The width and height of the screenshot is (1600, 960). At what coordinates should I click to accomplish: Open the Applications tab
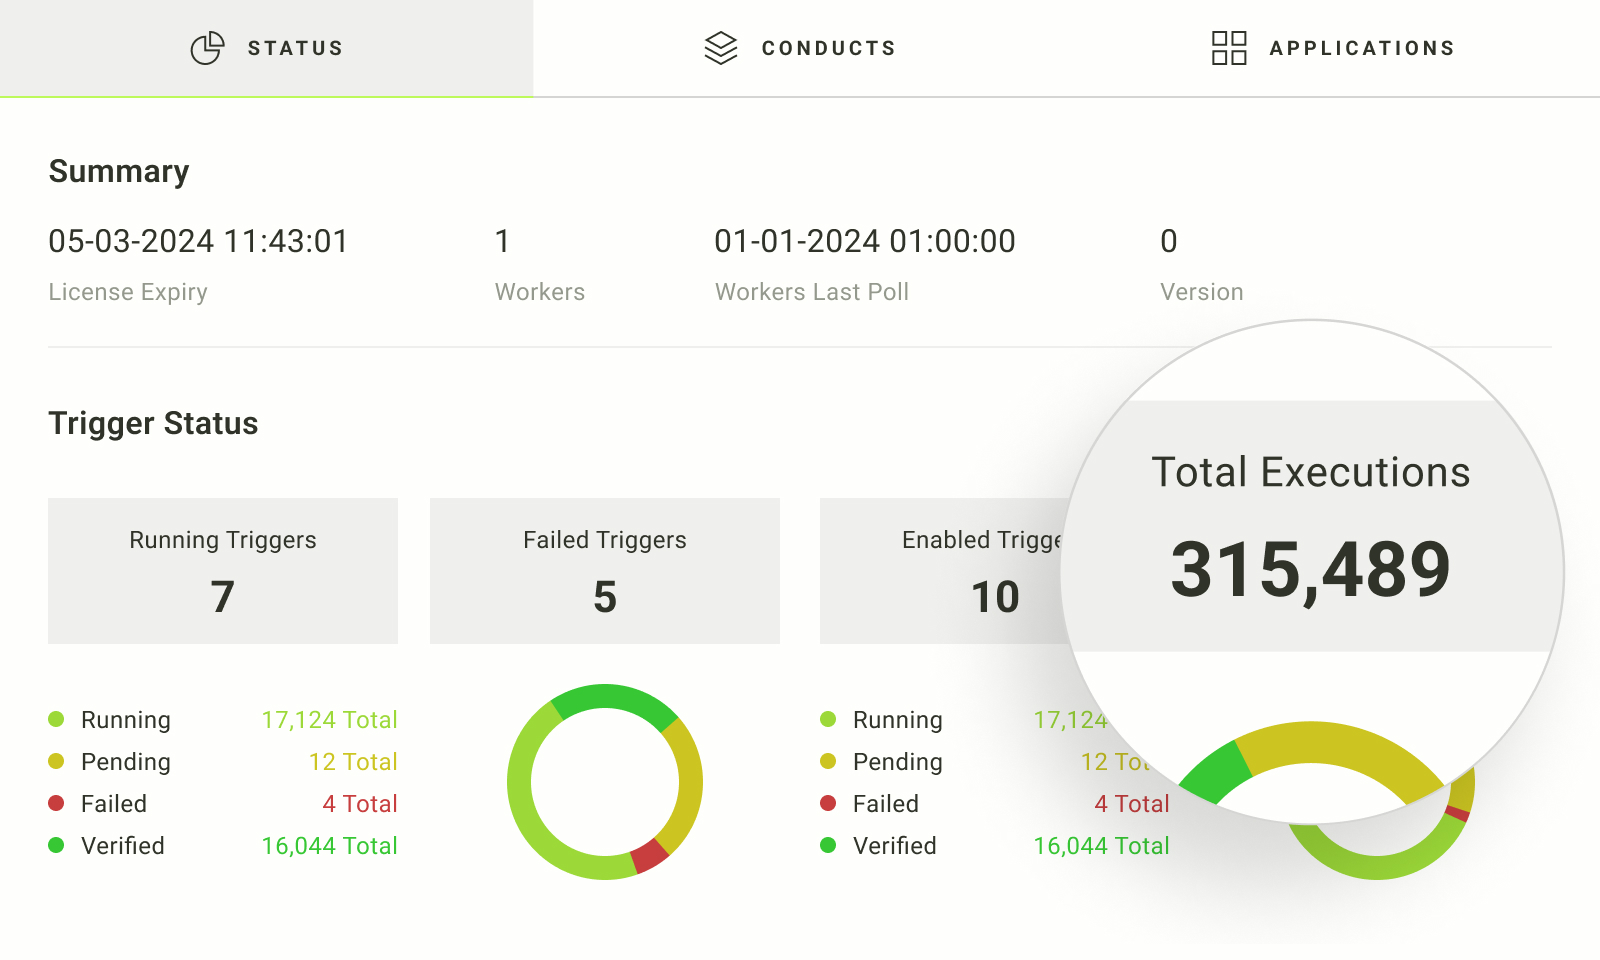point(1333,48)
